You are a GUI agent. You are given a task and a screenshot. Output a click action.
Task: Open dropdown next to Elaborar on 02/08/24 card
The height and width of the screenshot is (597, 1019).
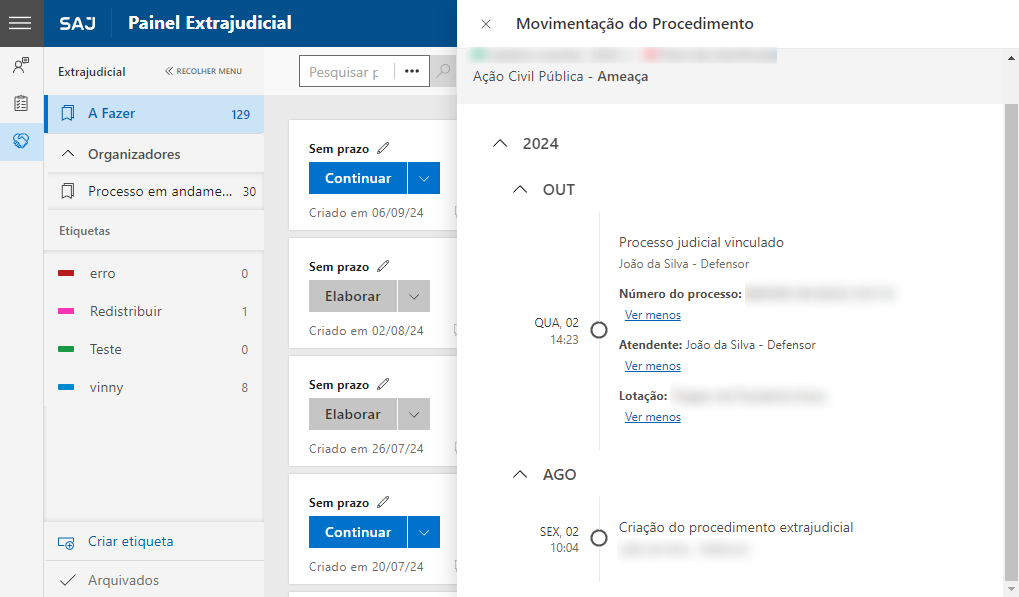414,296
